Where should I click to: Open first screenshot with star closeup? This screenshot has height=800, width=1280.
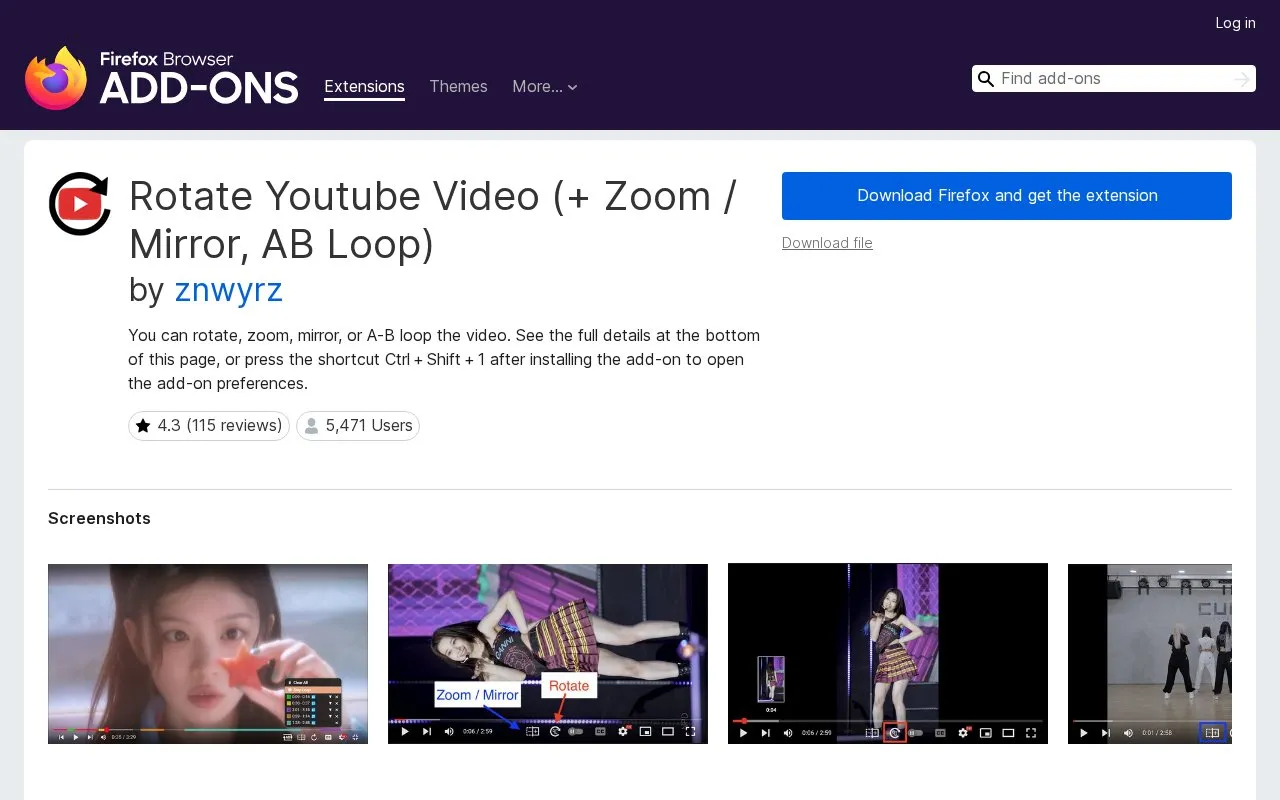(208, 654)
